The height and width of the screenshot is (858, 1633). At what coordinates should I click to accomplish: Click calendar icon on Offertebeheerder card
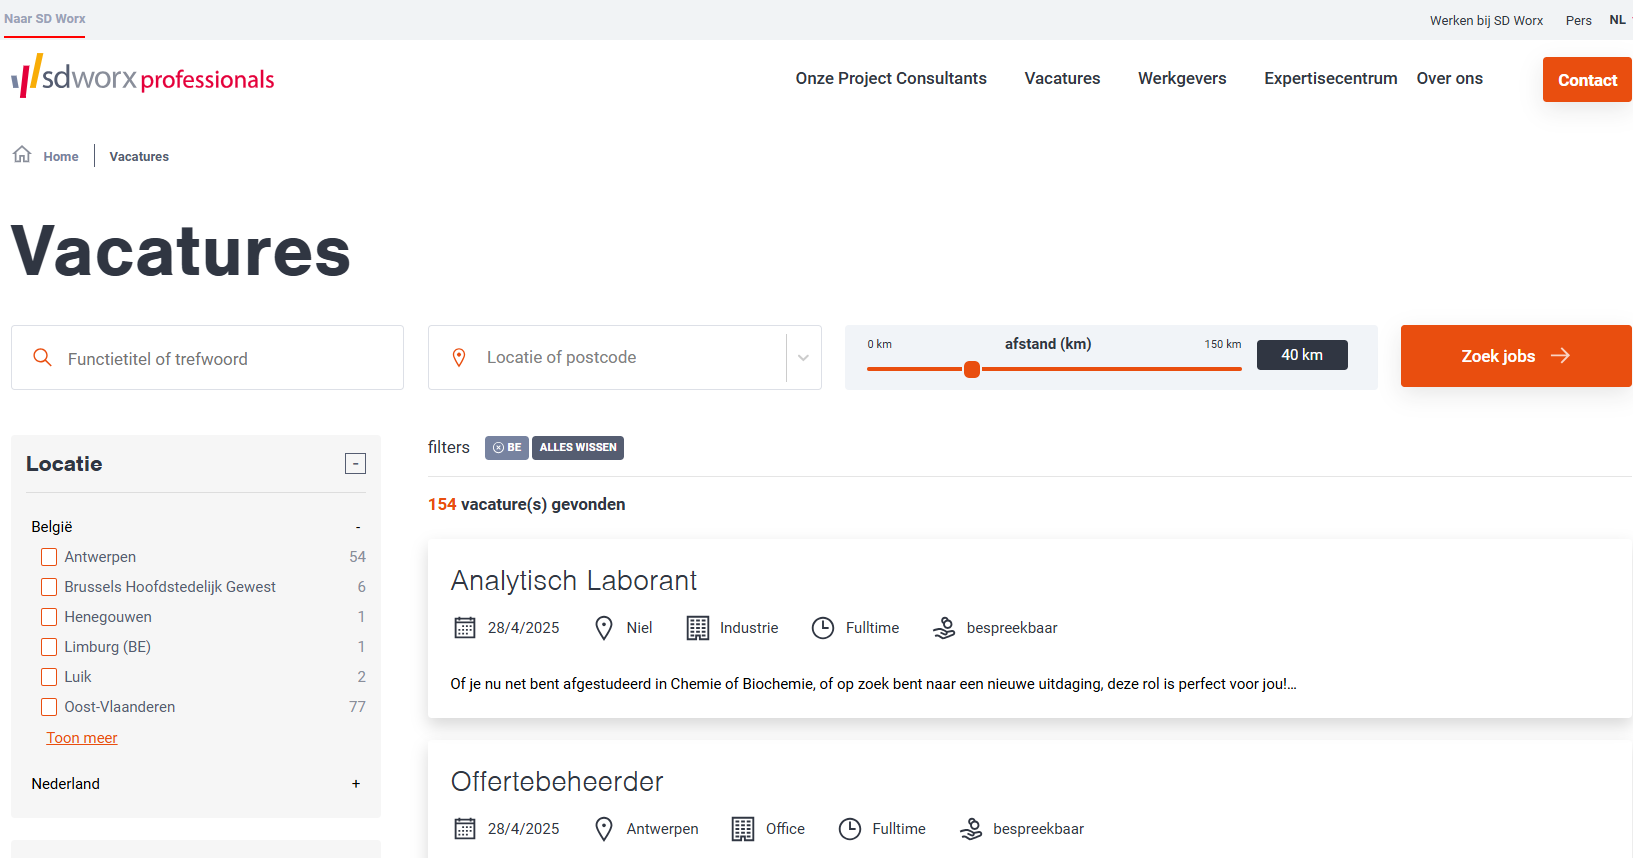[x=465, y=829]
